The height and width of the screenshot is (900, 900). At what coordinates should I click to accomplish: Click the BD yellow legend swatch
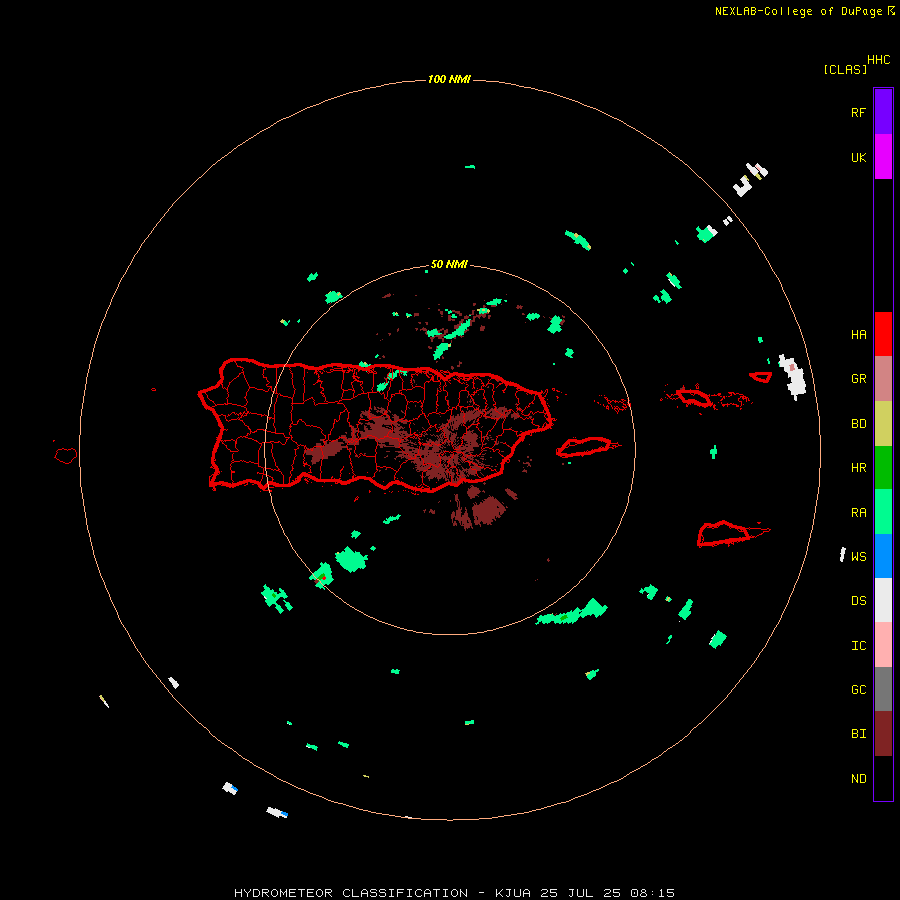click(883, 424)
